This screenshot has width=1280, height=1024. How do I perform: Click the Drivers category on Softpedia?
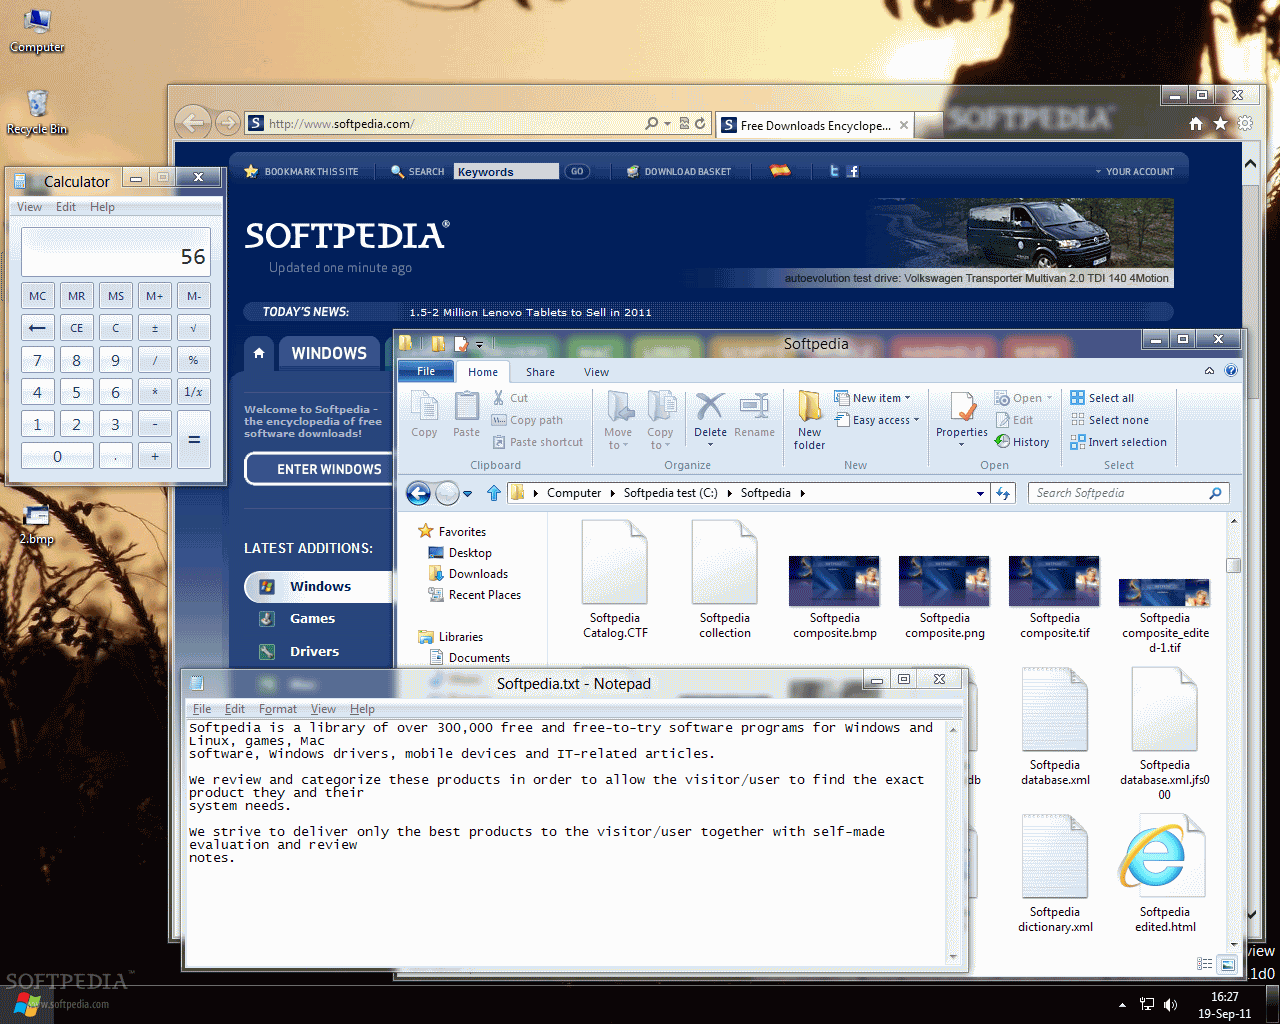[x=314, y=652]
